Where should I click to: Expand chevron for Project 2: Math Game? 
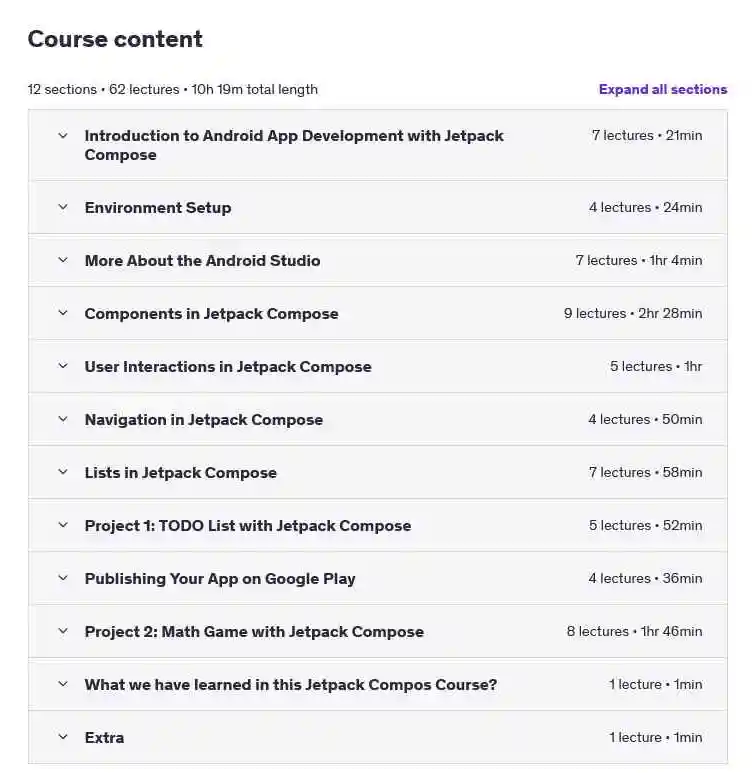[63, 631]
